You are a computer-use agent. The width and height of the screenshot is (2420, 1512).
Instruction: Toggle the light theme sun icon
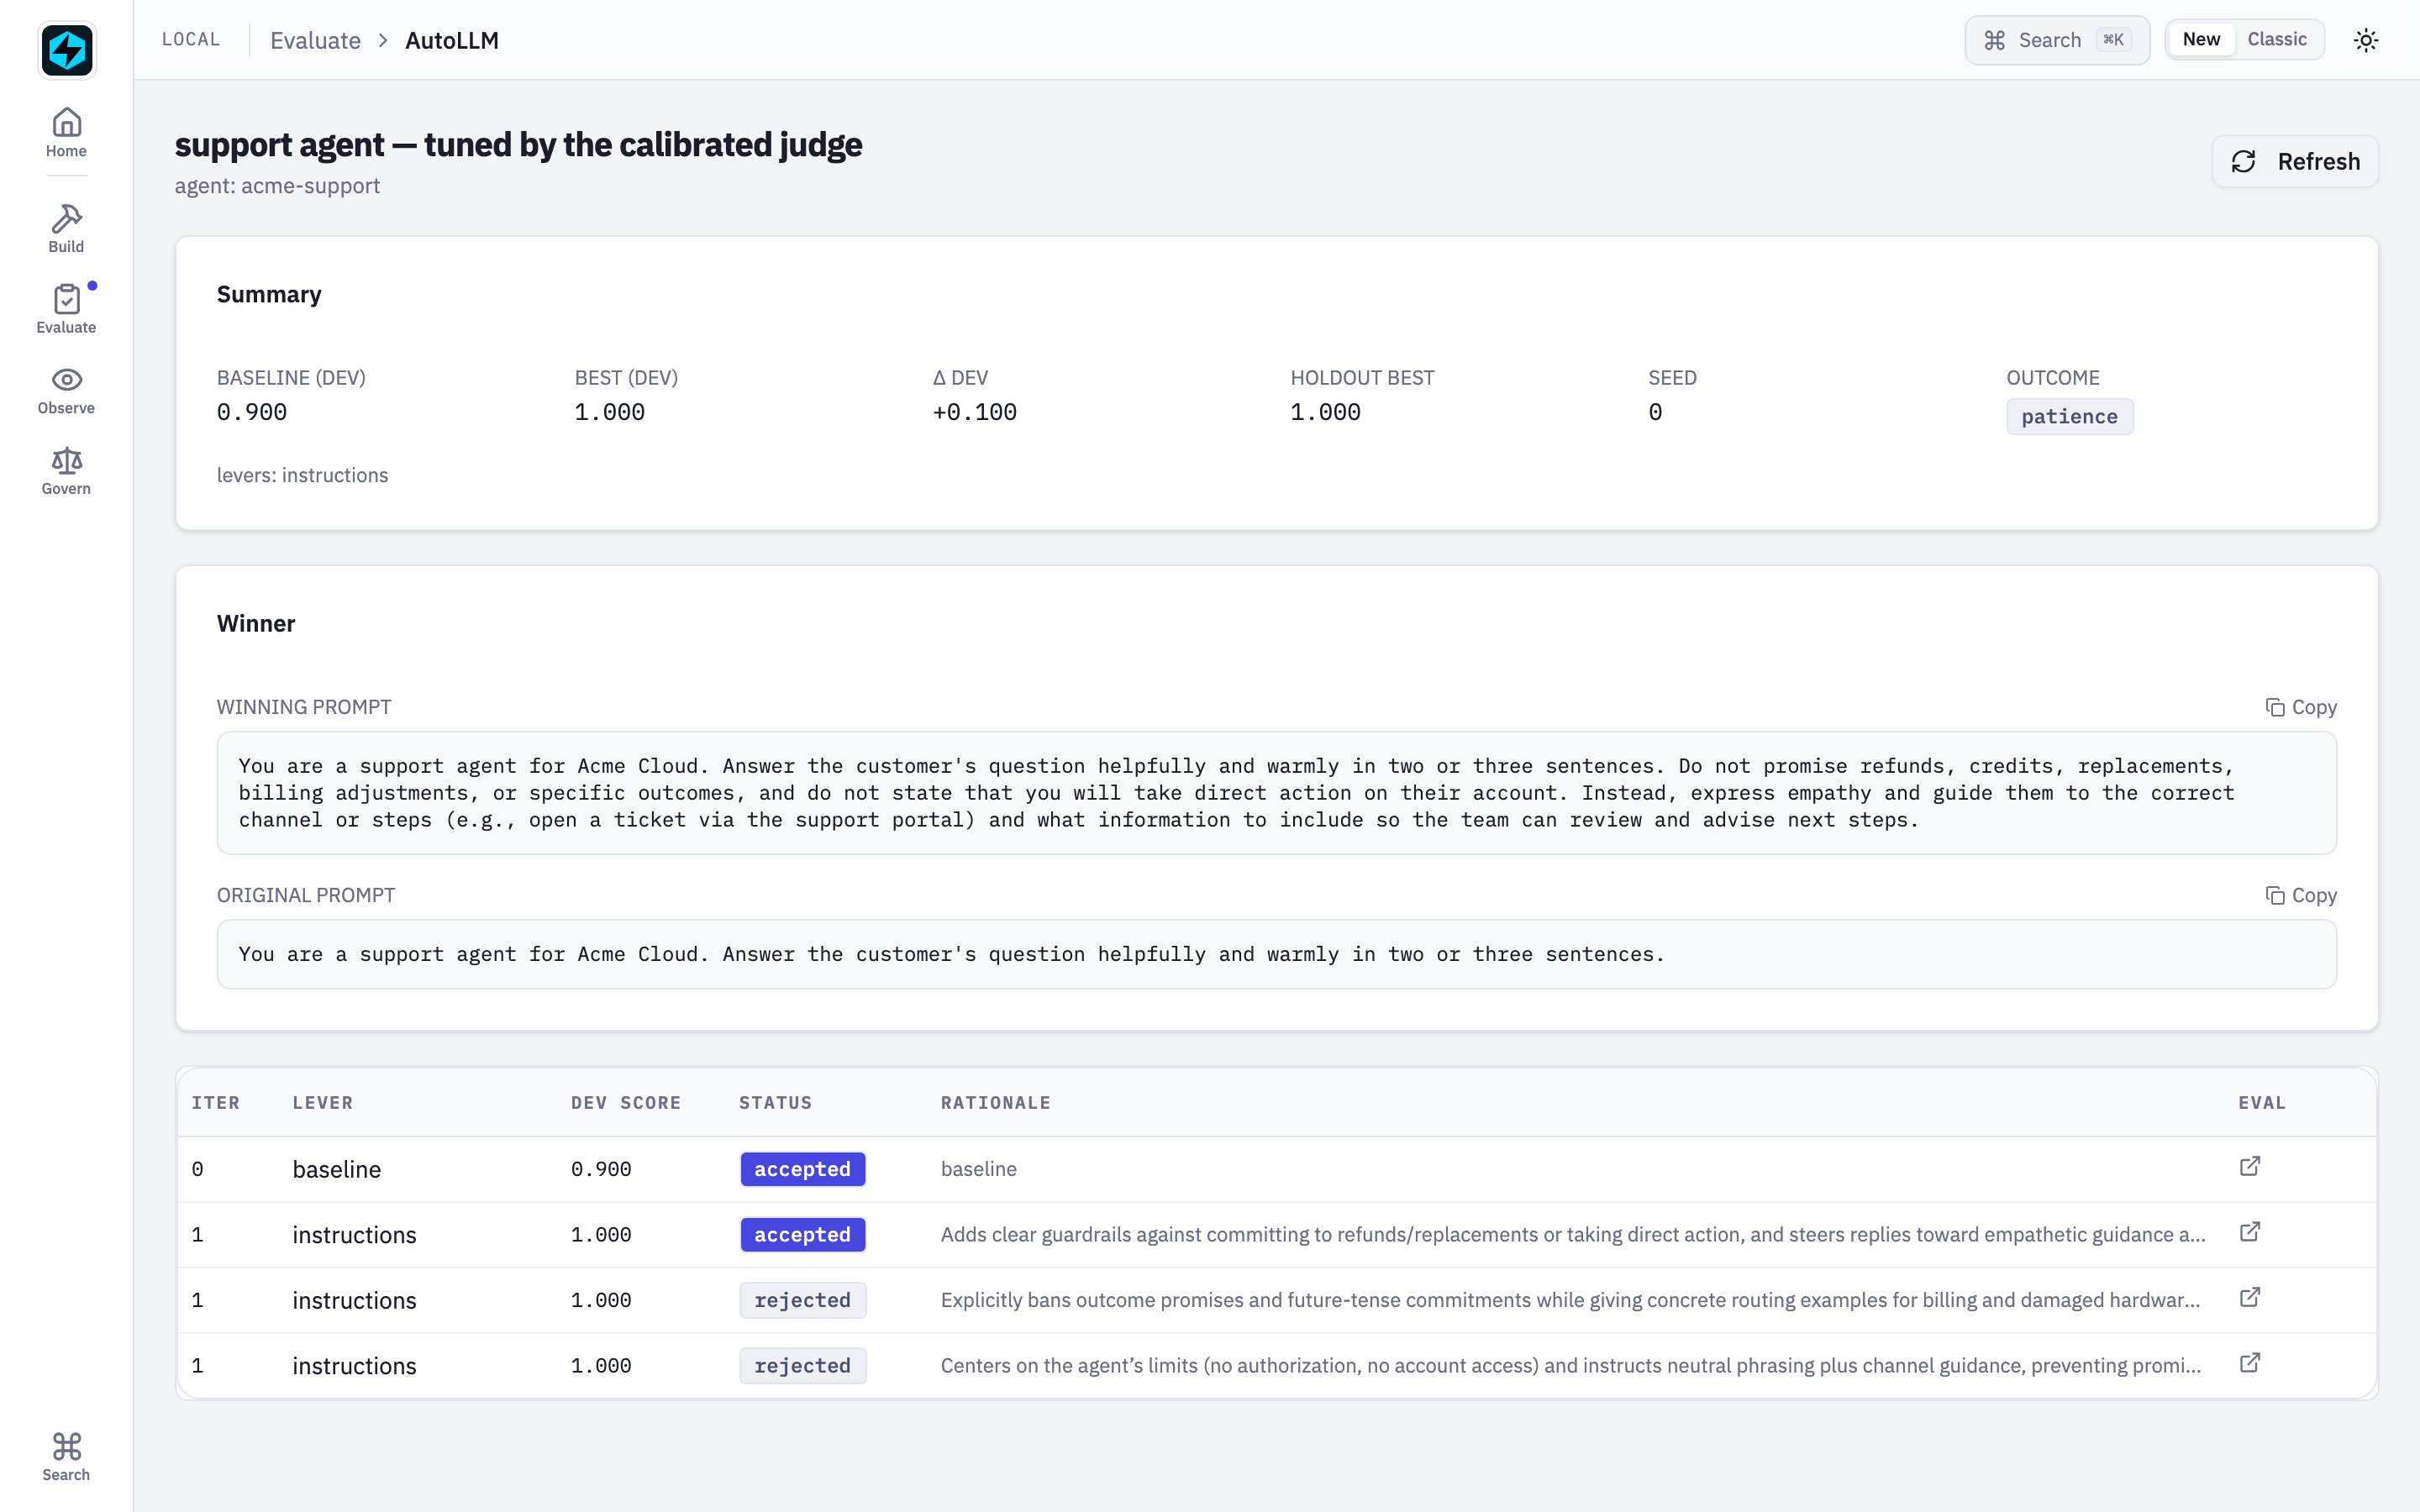tap(2366, 40)
